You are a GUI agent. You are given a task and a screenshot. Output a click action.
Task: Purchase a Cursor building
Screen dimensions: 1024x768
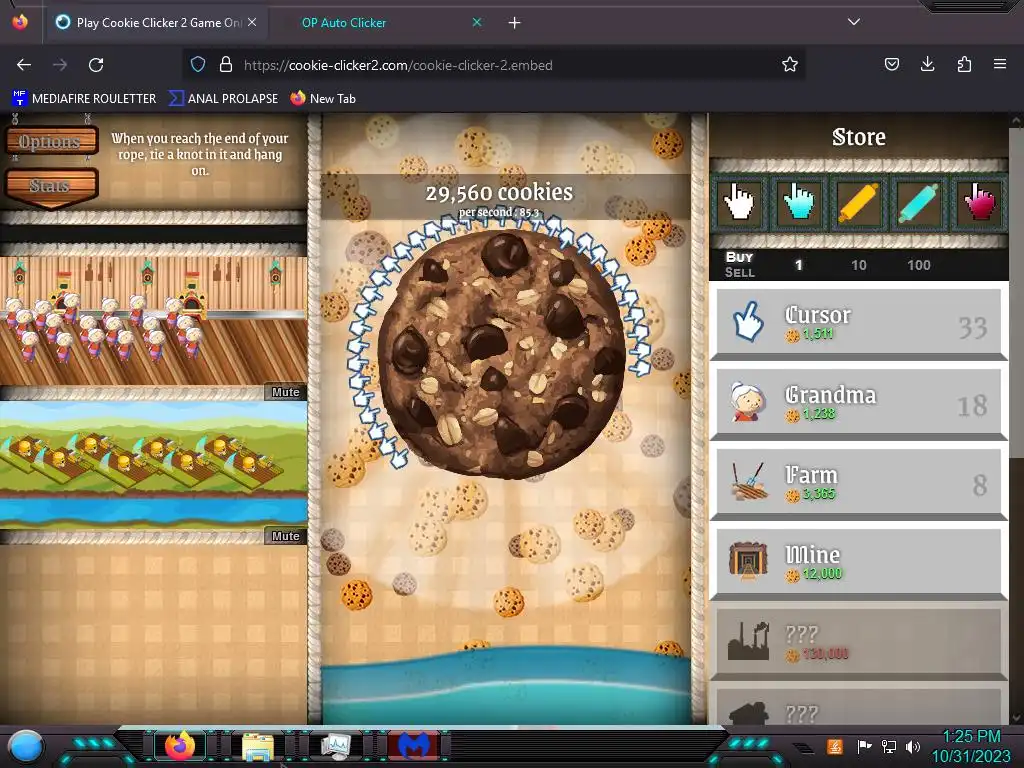point(859,323)
